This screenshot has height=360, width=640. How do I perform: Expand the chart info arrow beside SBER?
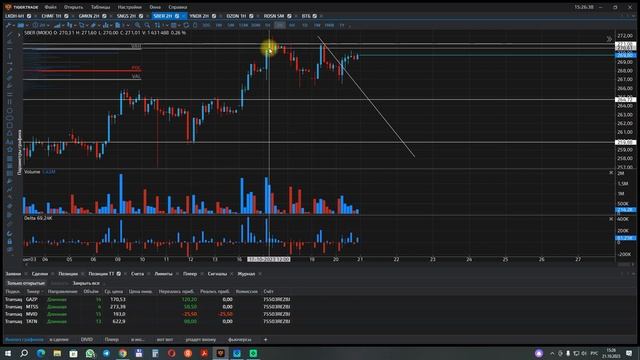[19, 35]
